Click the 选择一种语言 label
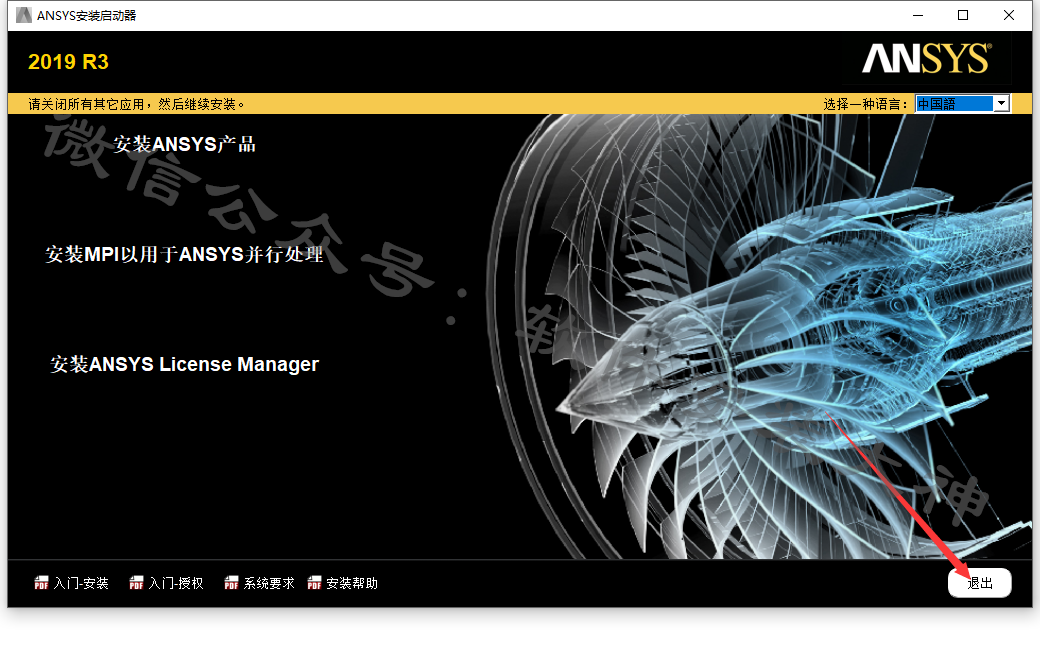This screenshot has height=663, width=1040. coord(866,104)
